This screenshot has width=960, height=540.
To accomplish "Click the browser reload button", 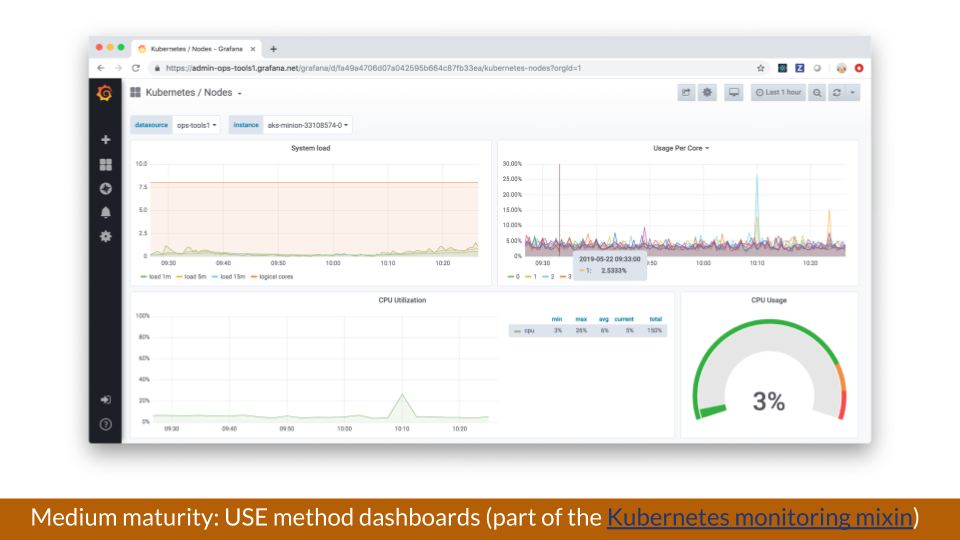I will [136, 68].
